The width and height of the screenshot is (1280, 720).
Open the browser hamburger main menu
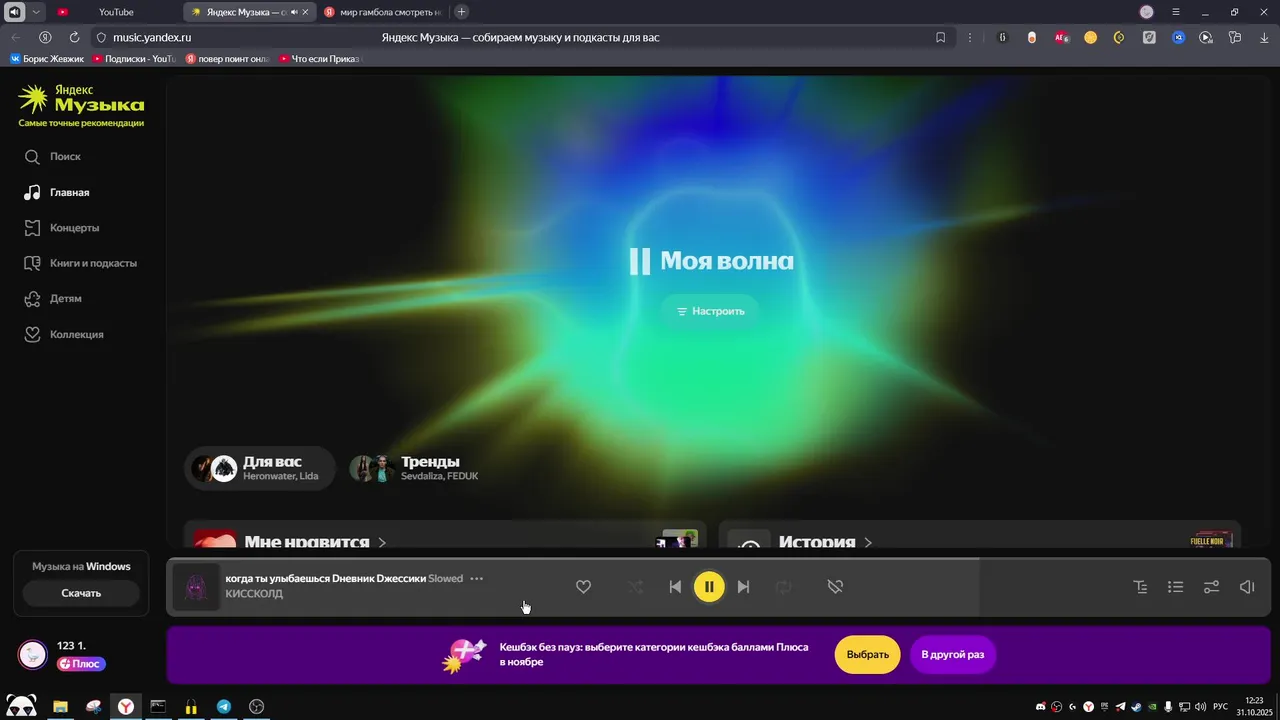[x=1176, y=12]
